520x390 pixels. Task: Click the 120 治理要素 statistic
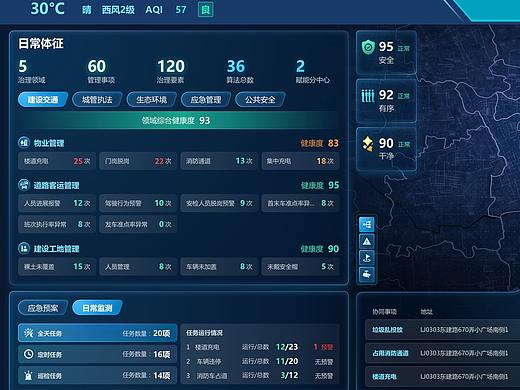[x=170, y=71]
